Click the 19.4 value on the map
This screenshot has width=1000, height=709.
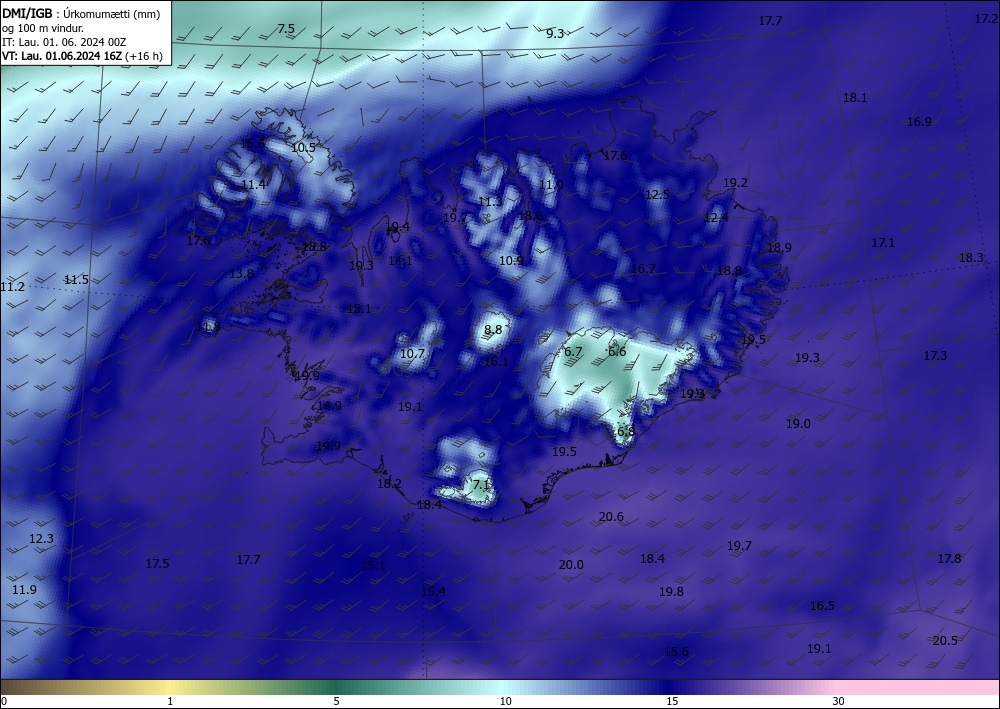point(398,227)
